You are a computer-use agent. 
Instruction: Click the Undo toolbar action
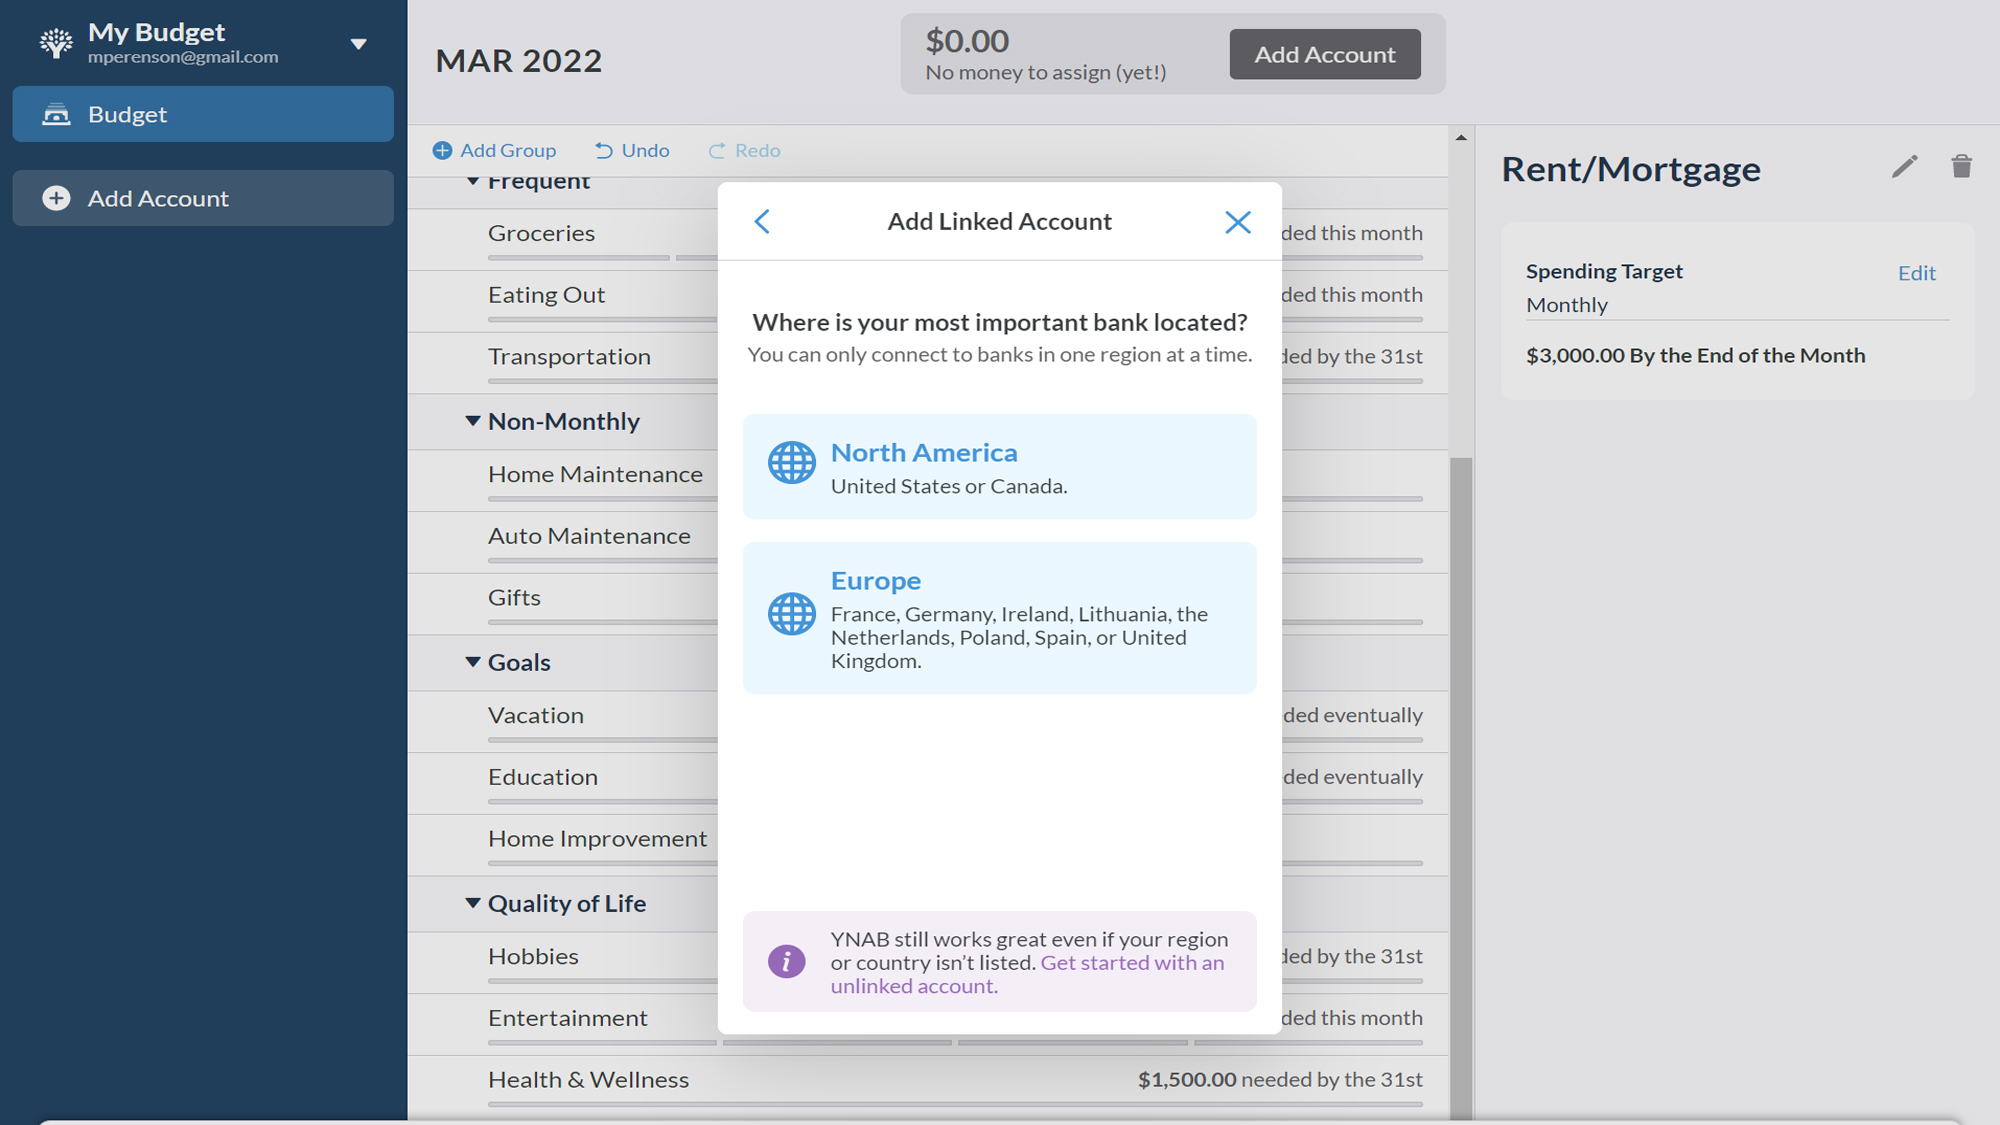click(632, 150)
